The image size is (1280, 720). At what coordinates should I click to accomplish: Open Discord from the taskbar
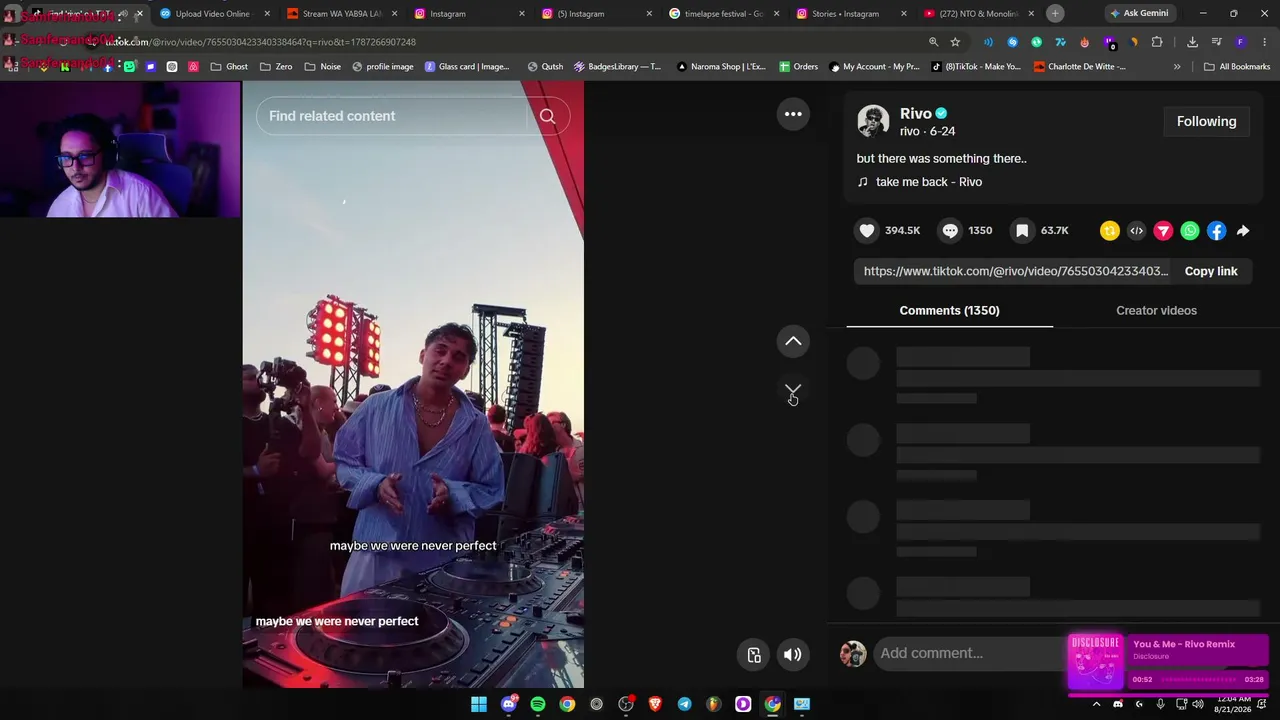[x=508, y=704]
